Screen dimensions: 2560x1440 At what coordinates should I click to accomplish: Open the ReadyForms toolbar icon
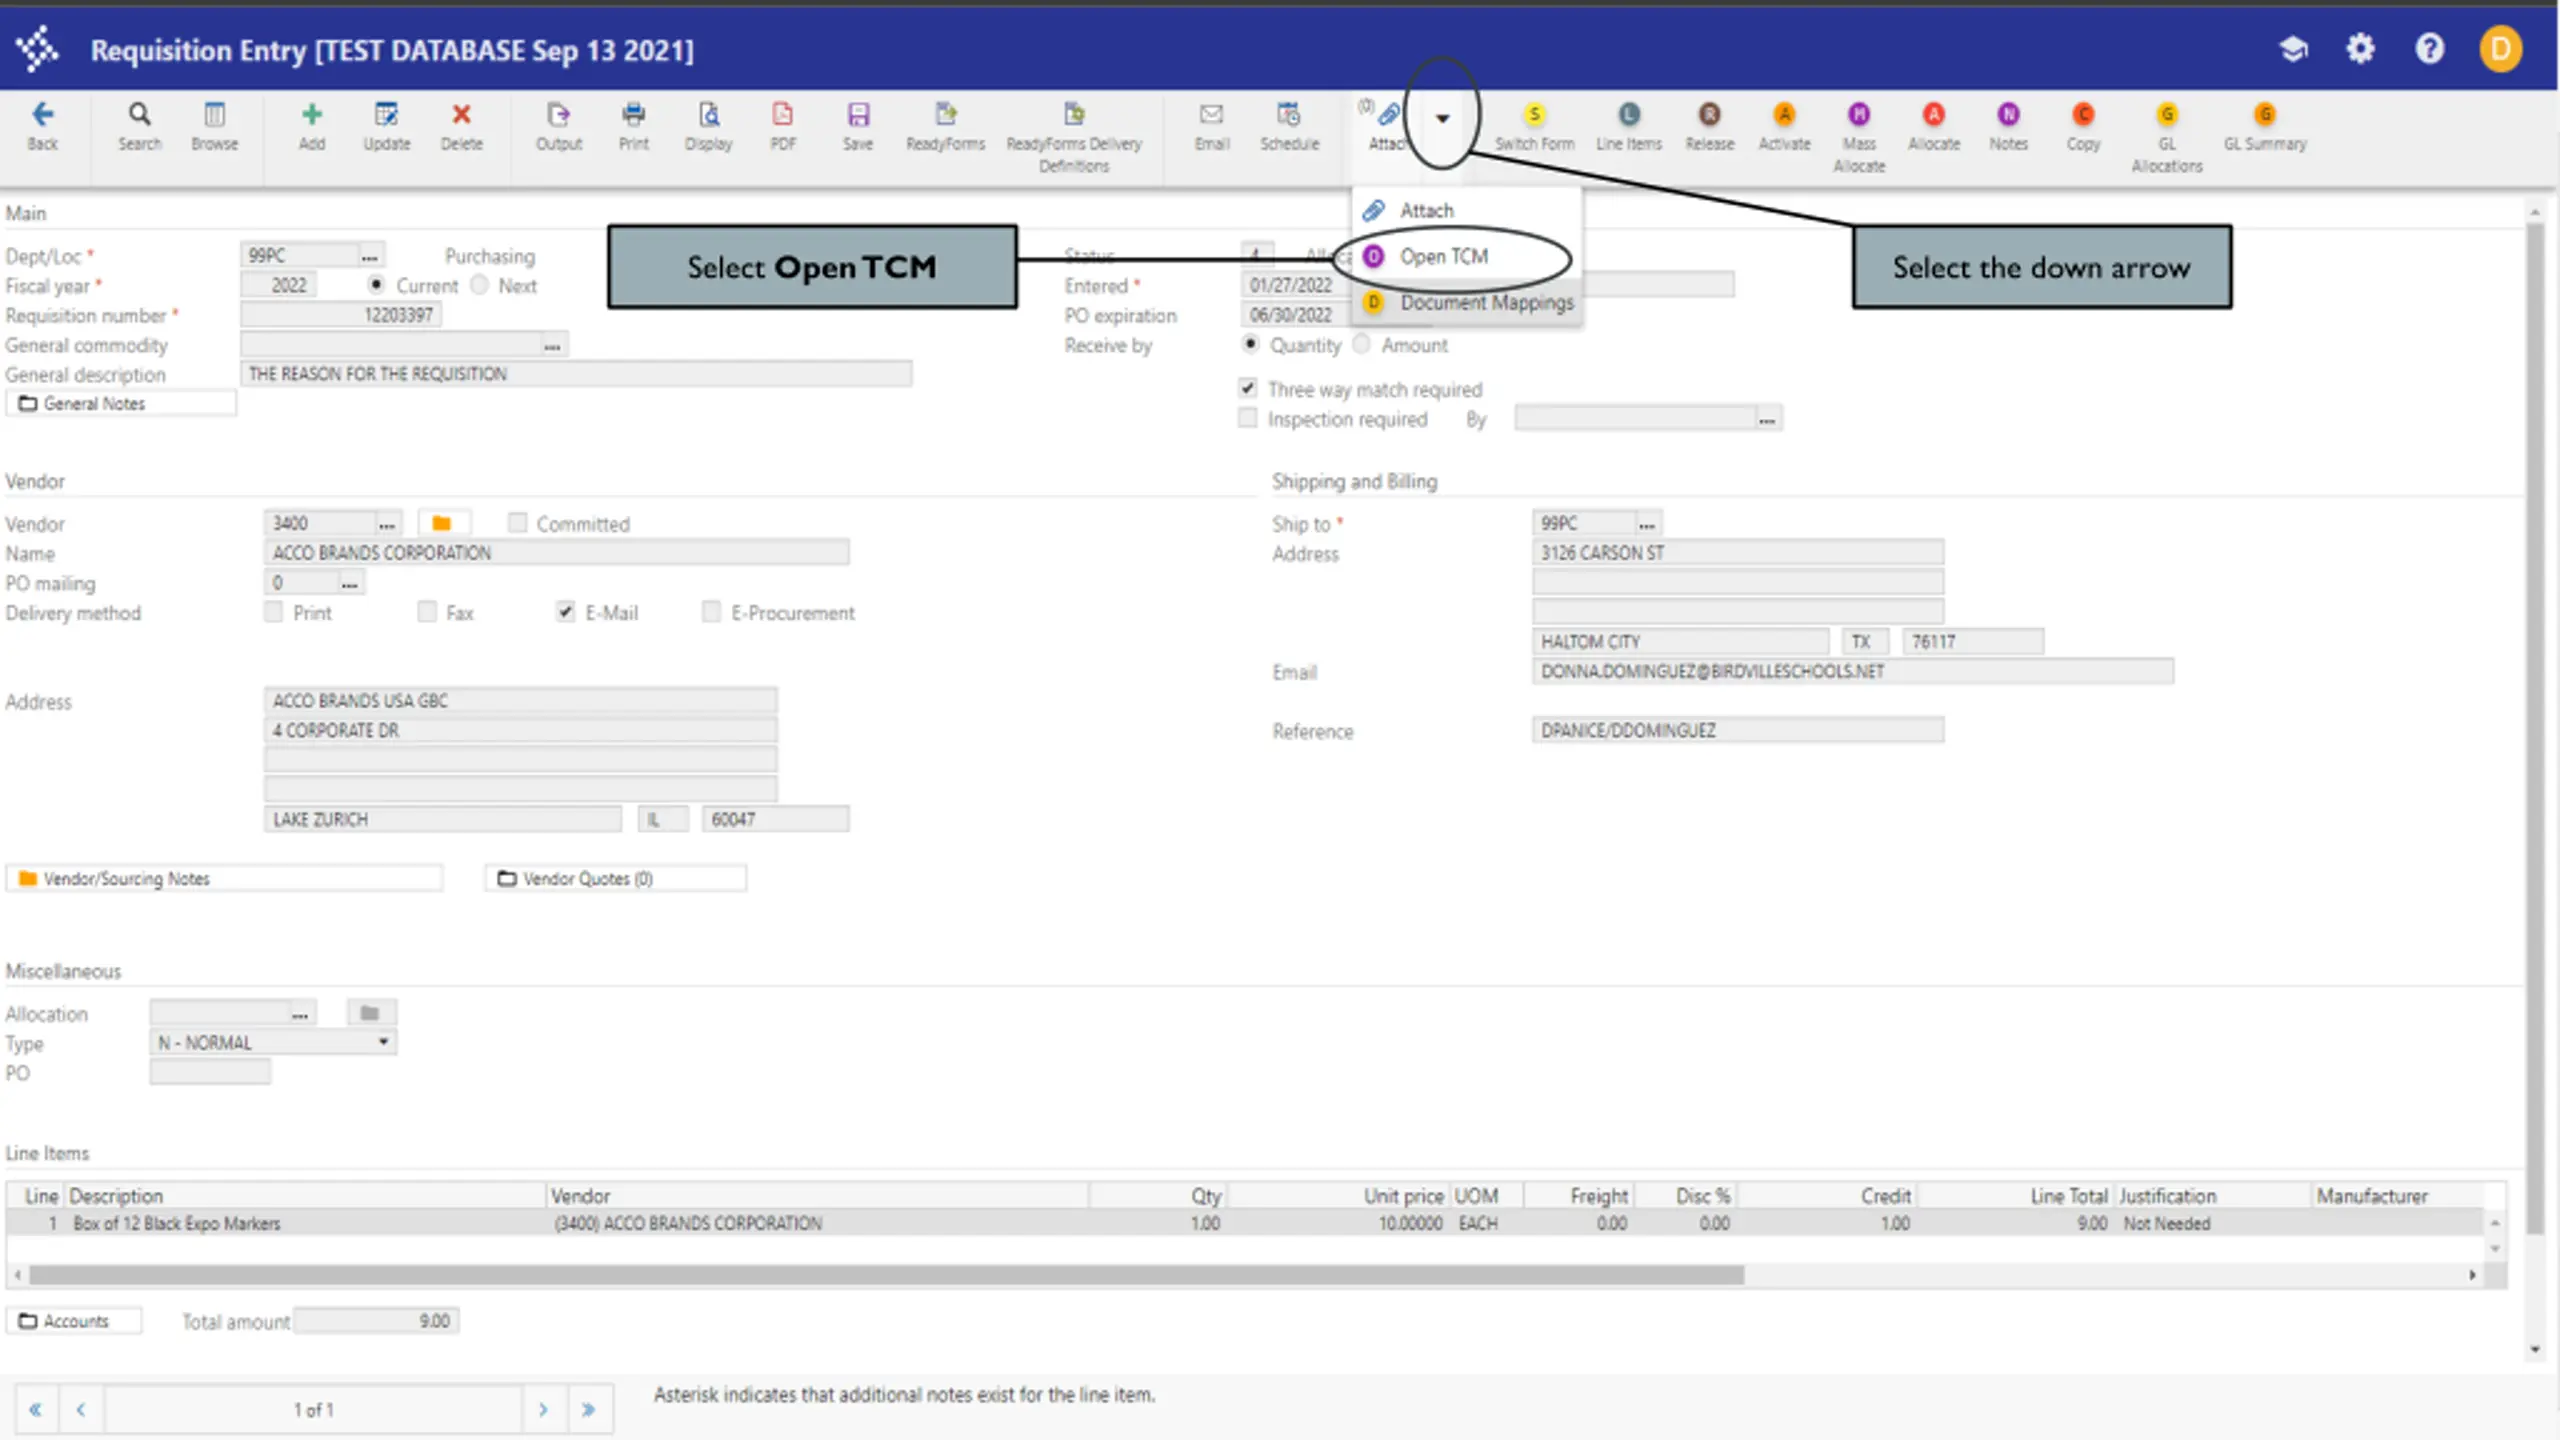(945, 115)
